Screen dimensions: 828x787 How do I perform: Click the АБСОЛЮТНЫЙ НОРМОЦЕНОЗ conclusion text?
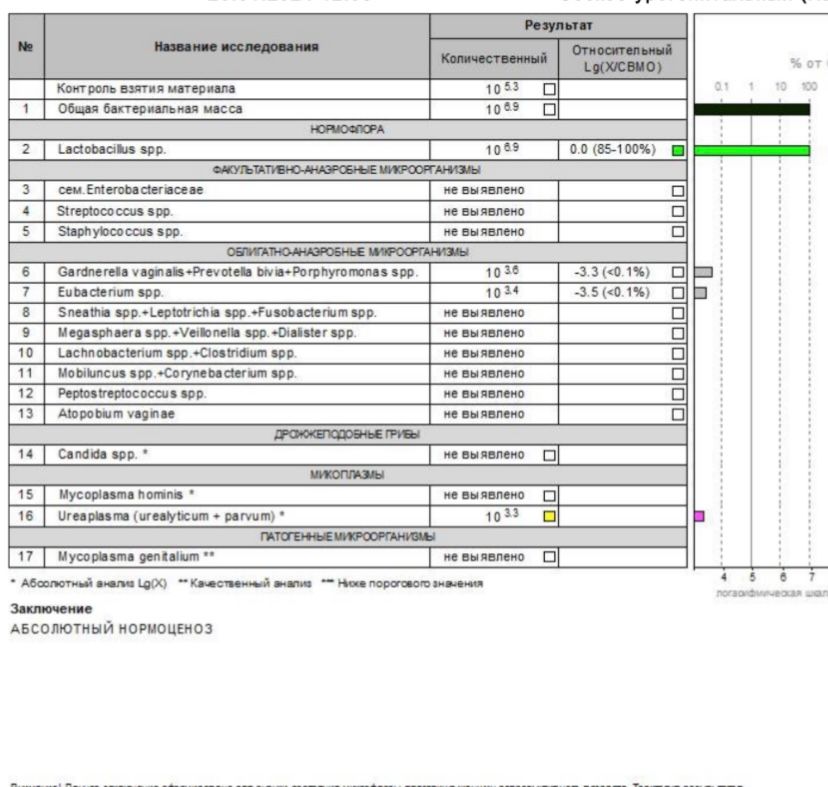(x=112, y=629)
